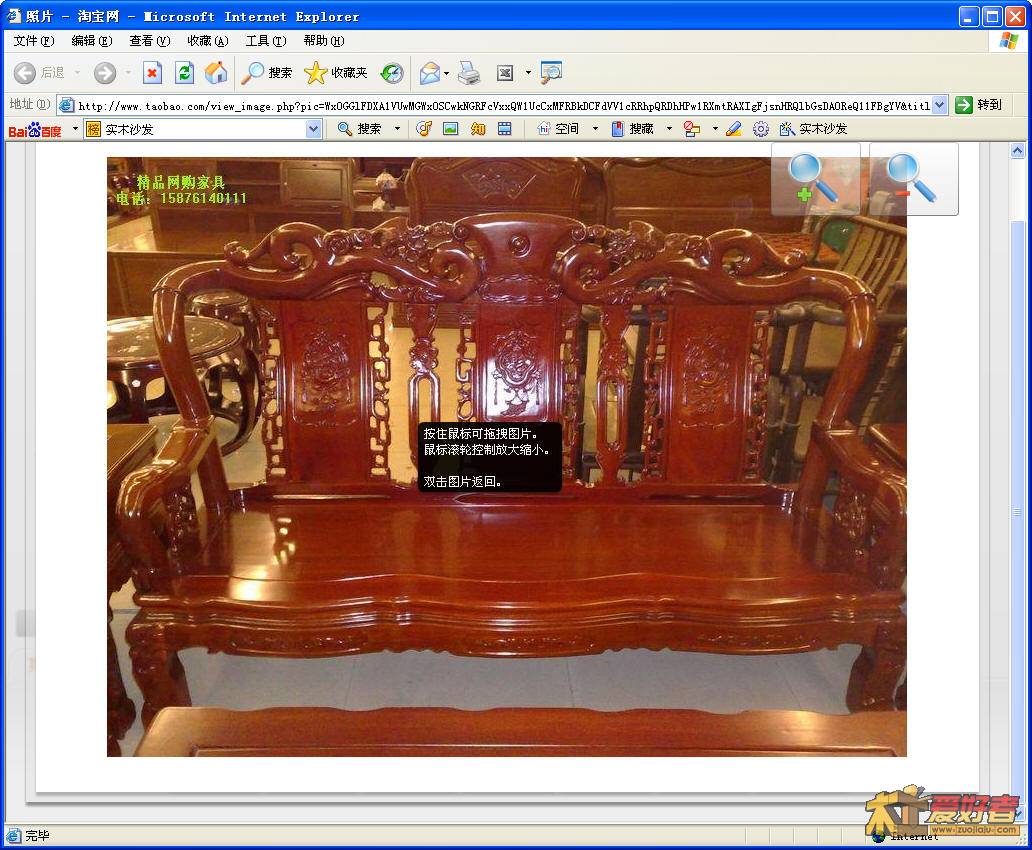Click the 转到 go button

(x=978, y=105)
